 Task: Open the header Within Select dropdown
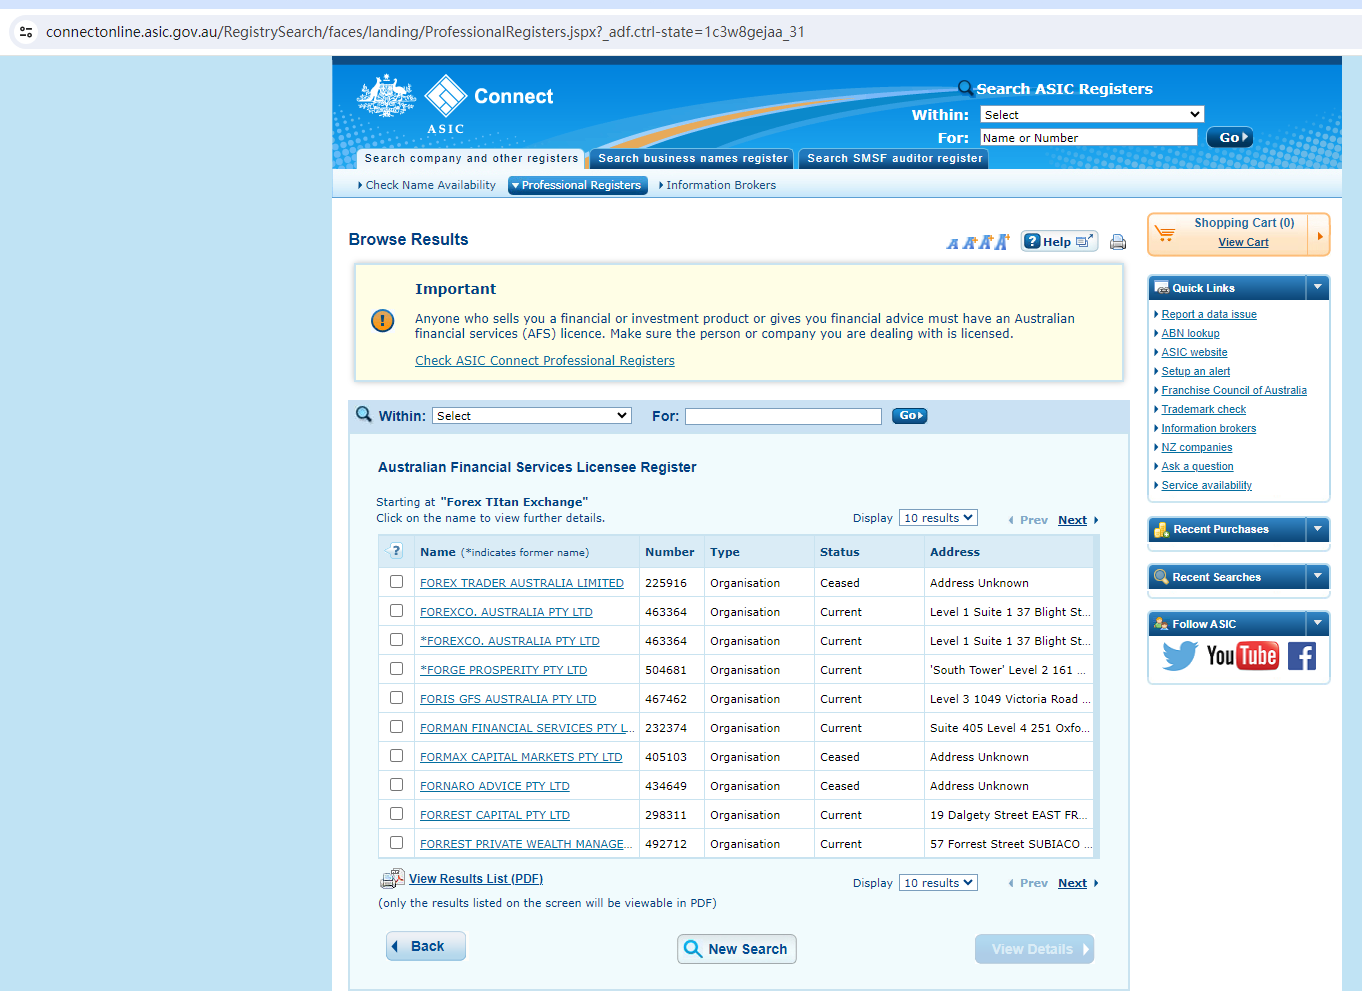point(1091,115)
